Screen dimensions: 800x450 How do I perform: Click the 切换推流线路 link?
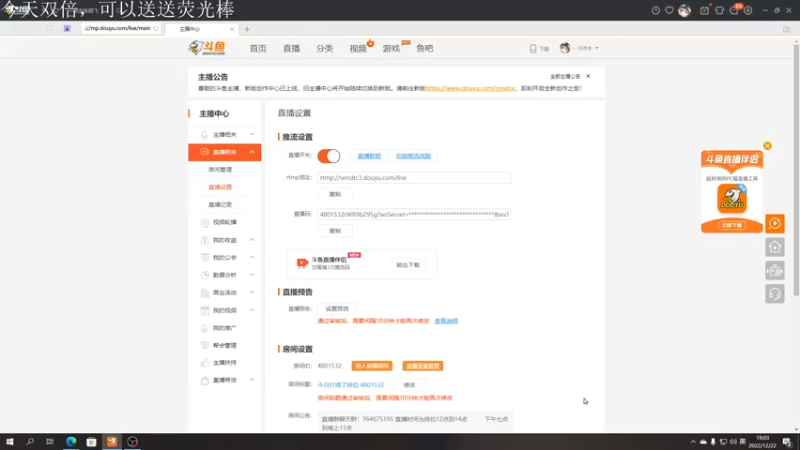413,156
